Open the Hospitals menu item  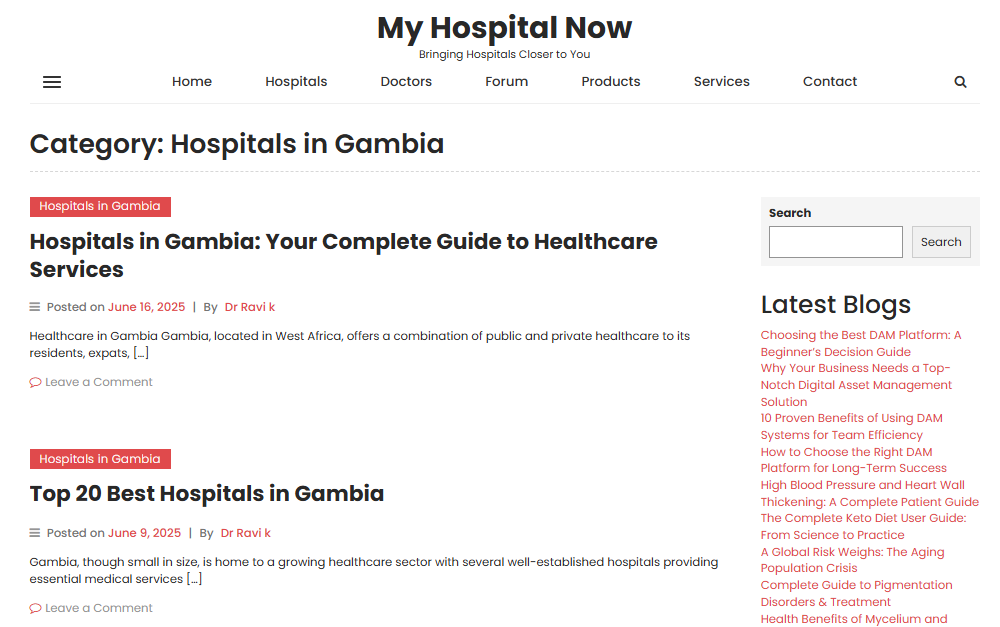[296, 82]
